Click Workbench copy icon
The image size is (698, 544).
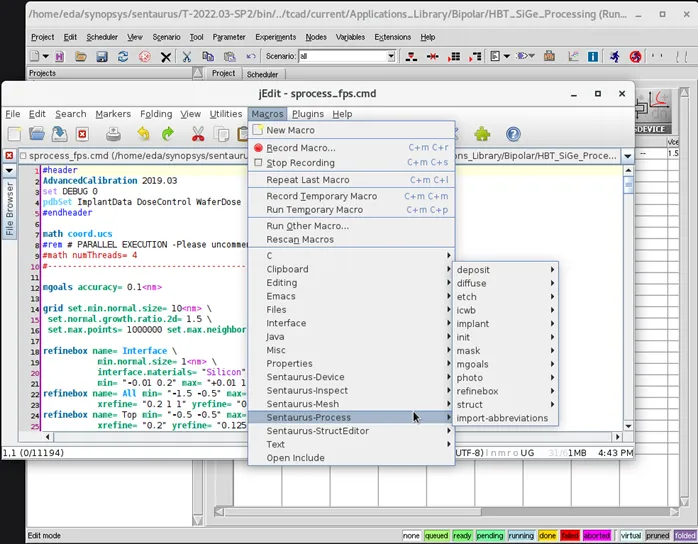coord(208,57)
